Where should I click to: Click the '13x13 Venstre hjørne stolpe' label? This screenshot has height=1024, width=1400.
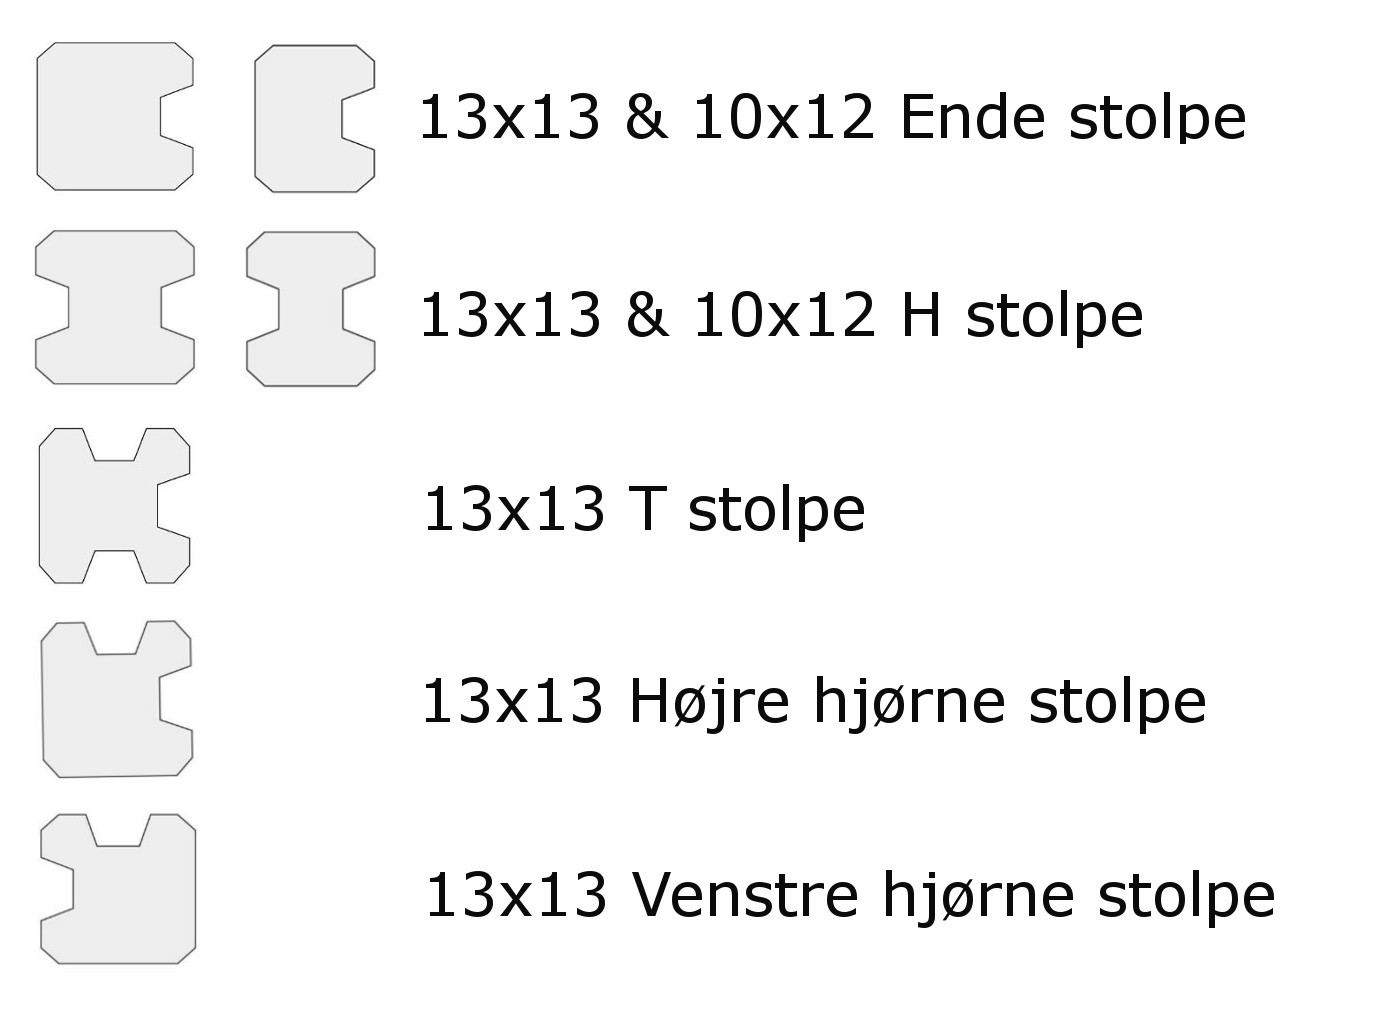pos(850,894)
